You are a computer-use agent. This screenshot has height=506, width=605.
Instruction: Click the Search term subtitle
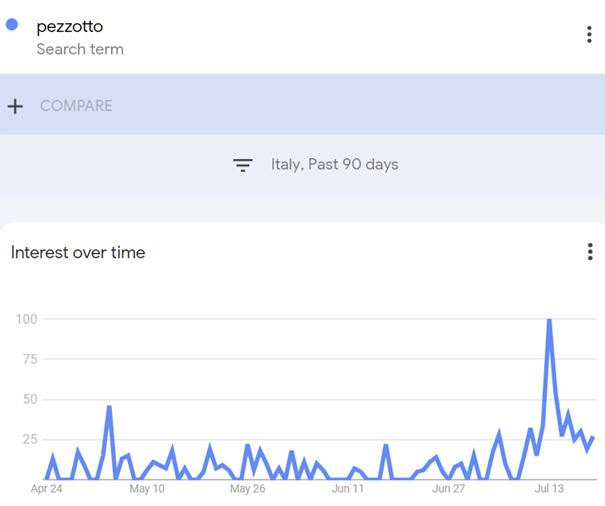point(80,49)
